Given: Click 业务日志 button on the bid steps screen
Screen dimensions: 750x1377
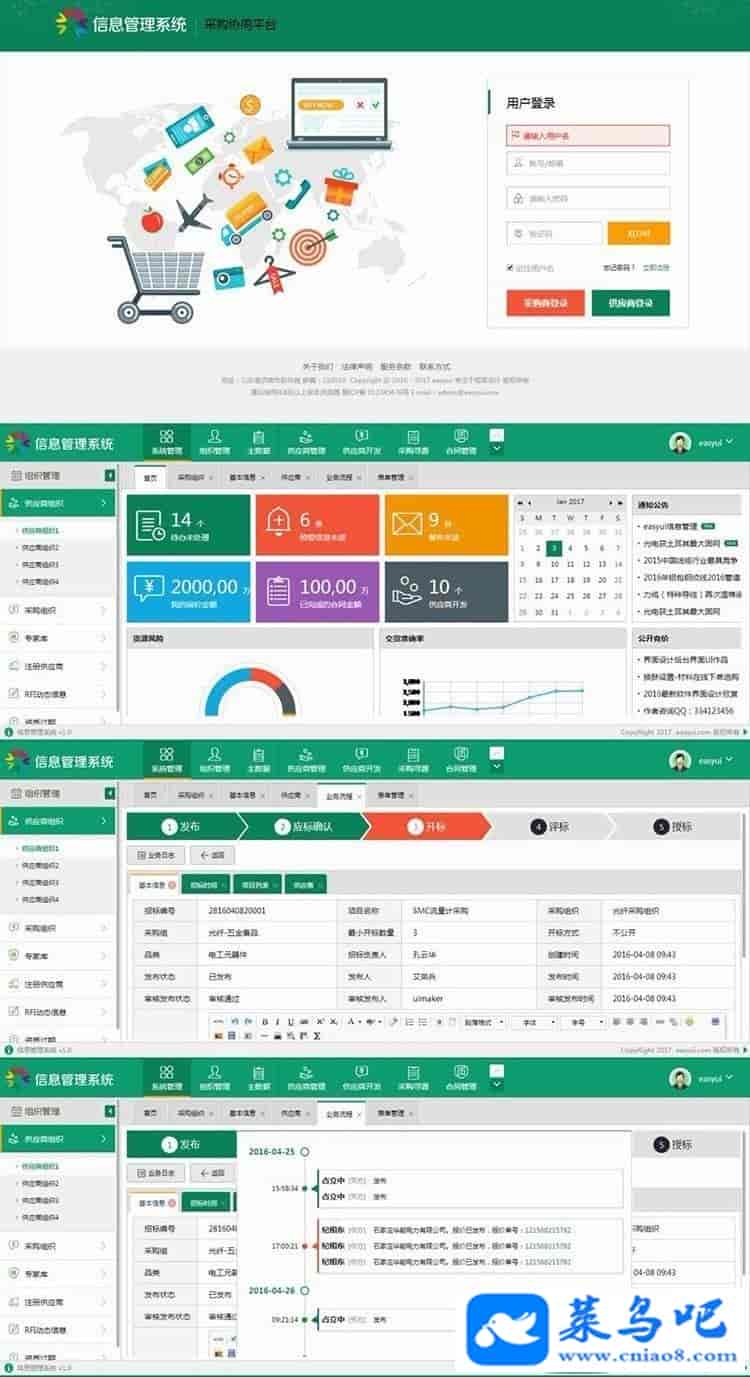Looking at the screenshot, I should click(156, 855).
